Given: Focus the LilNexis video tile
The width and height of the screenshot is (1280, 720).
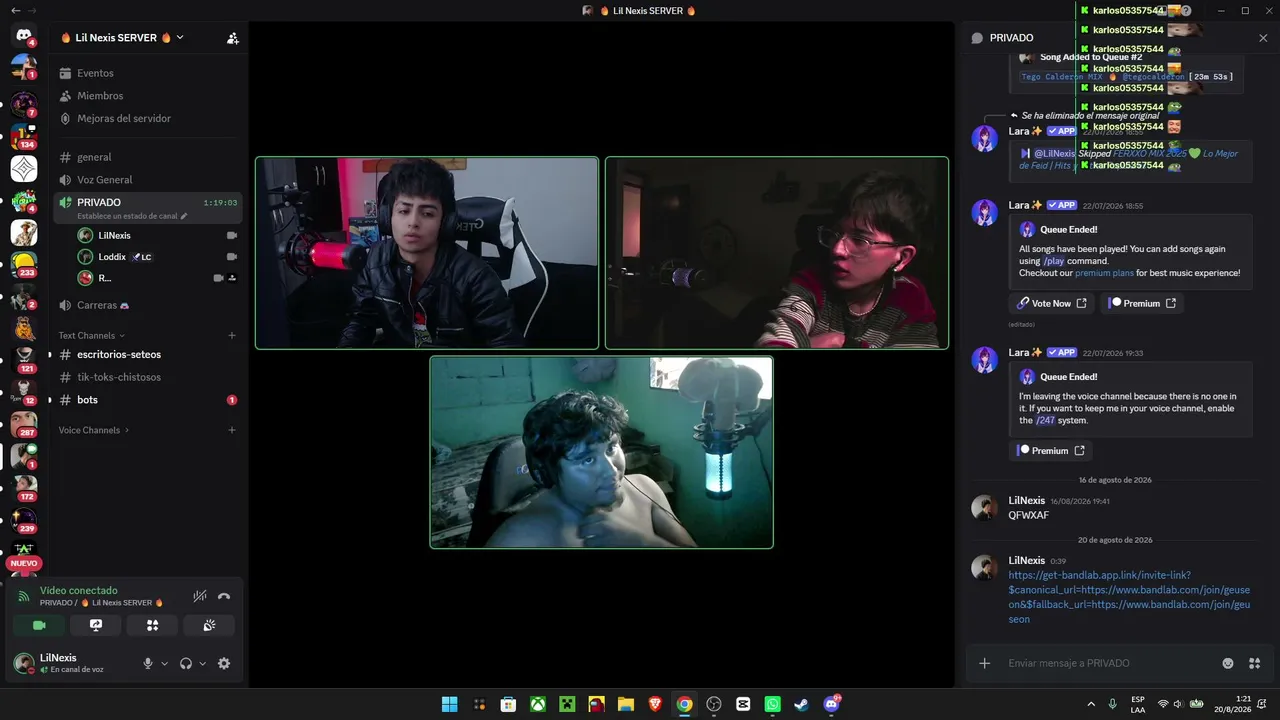Looking at the screenshot, I should tap(427, 253).
